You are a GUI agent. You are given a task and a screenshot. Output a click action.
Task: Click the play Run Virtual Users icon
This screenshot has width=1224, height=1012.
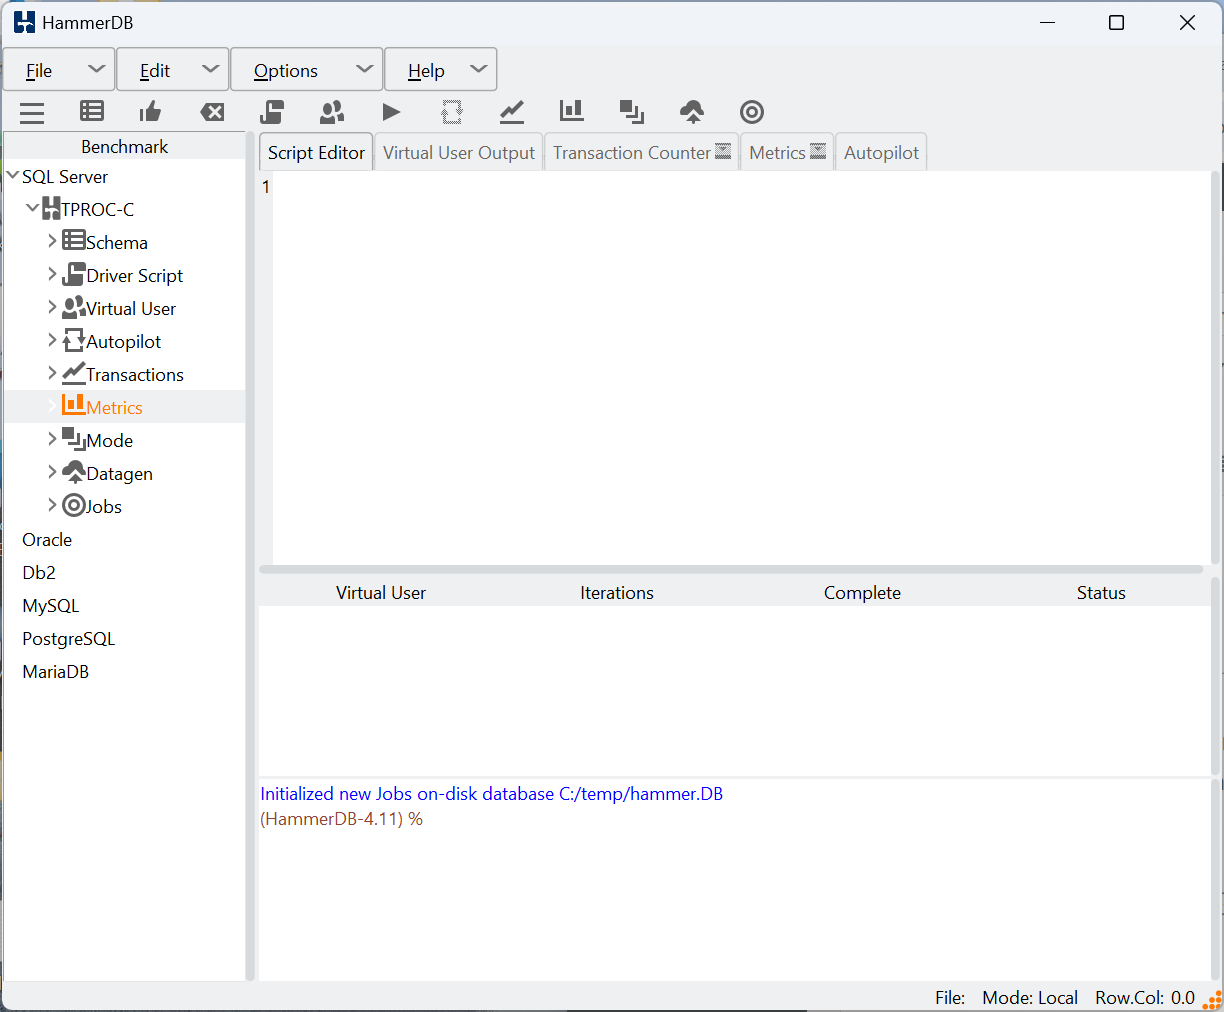tap(392, 112)
